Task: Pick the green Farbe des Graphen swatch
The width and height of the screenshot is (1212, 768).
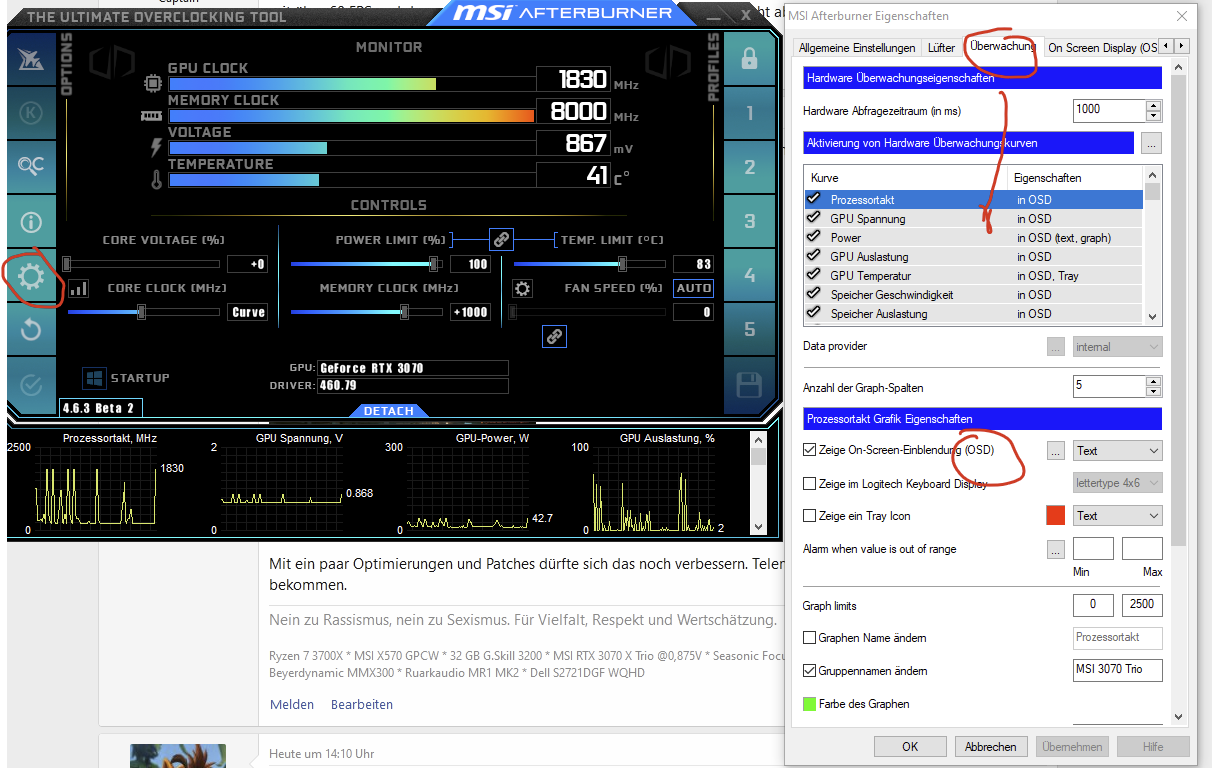Action: click(x=810, y=704)
